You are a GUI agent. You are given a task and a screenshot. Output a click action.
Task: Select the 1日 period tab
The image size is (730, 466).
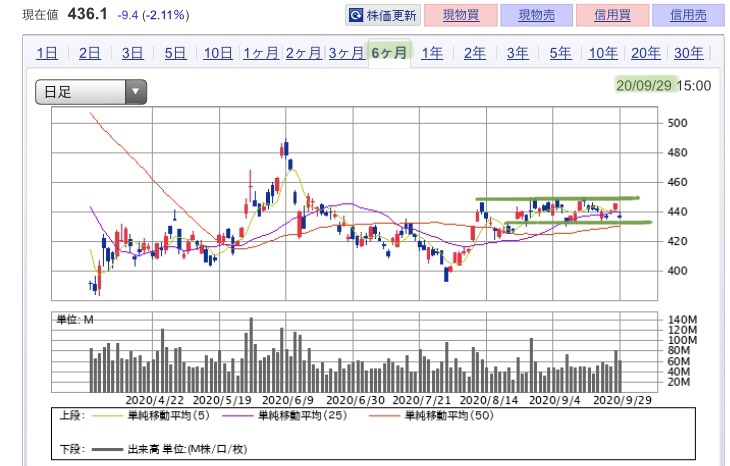click(47, 53)
